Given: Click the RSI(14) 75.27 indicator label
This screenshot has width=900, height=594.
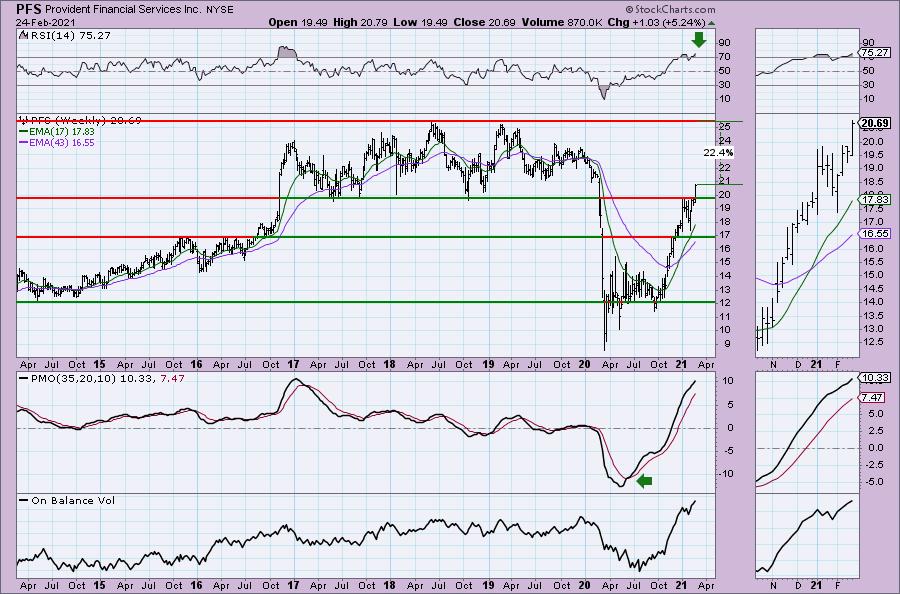Looking at the screenshot, I should point(69,35).
